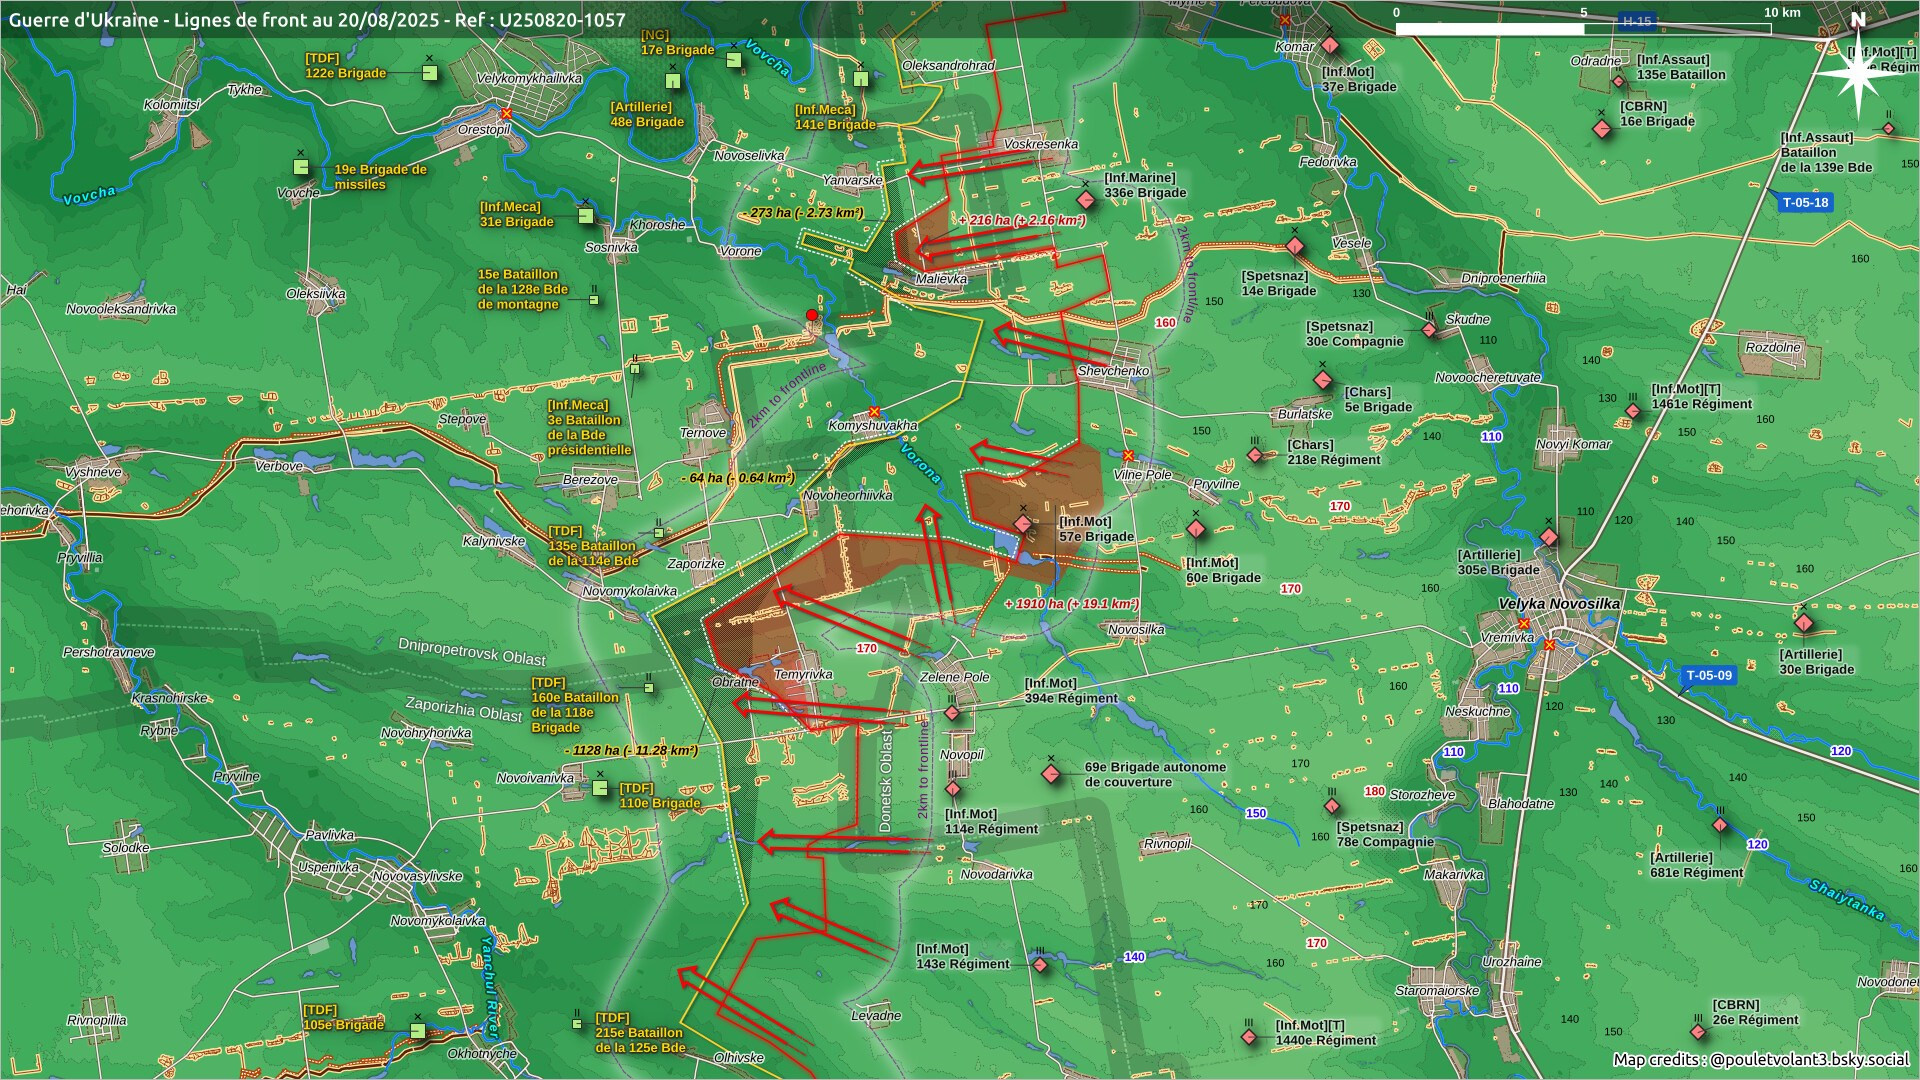Viewport: 1920px width, 1080px height.
Task: Click the Komyshuvakha village label
Action: pyautogui.click(x=872, y=426)
